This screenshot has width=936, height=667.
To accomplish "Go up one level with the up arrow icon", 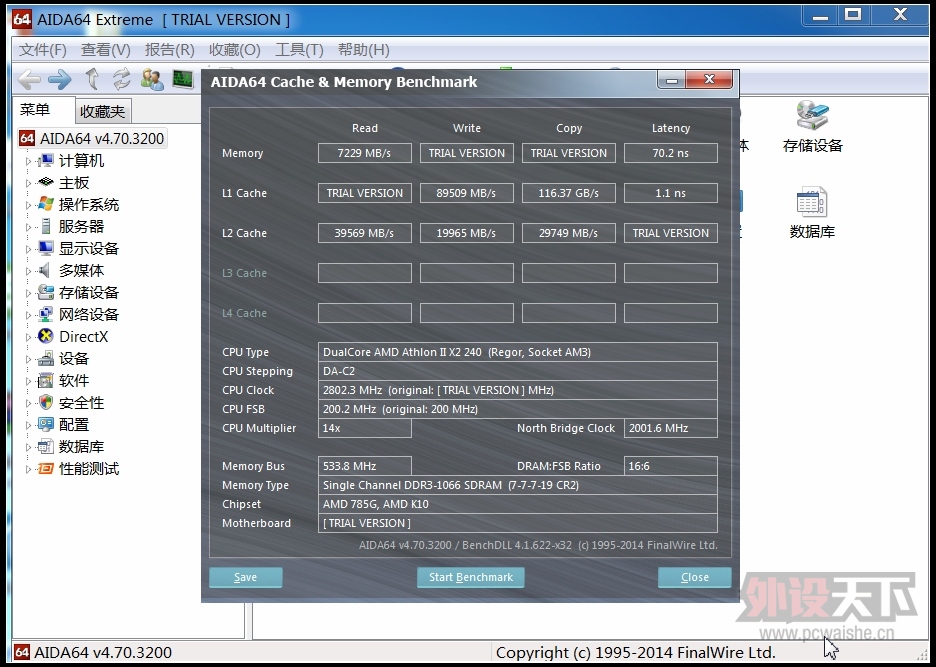I will coord(92,78).
